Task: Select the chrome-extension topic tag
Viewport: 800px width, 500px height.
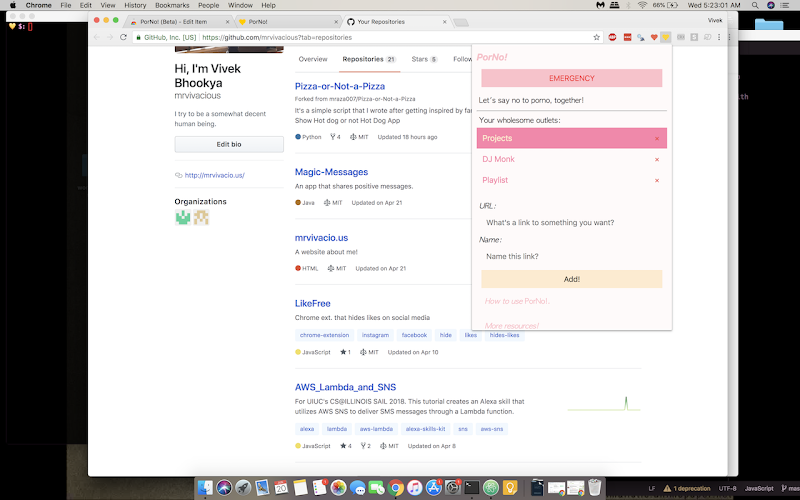Action: [x=324, y=335]
